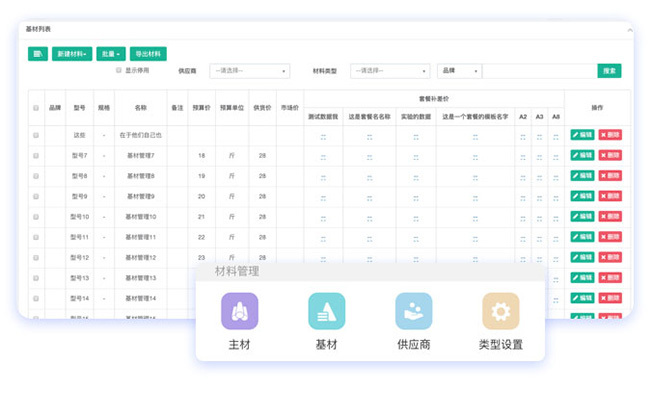Click the package price icon under 测试数据我 for 型号7
Screen dimensions: 650x400
[323, 155]
